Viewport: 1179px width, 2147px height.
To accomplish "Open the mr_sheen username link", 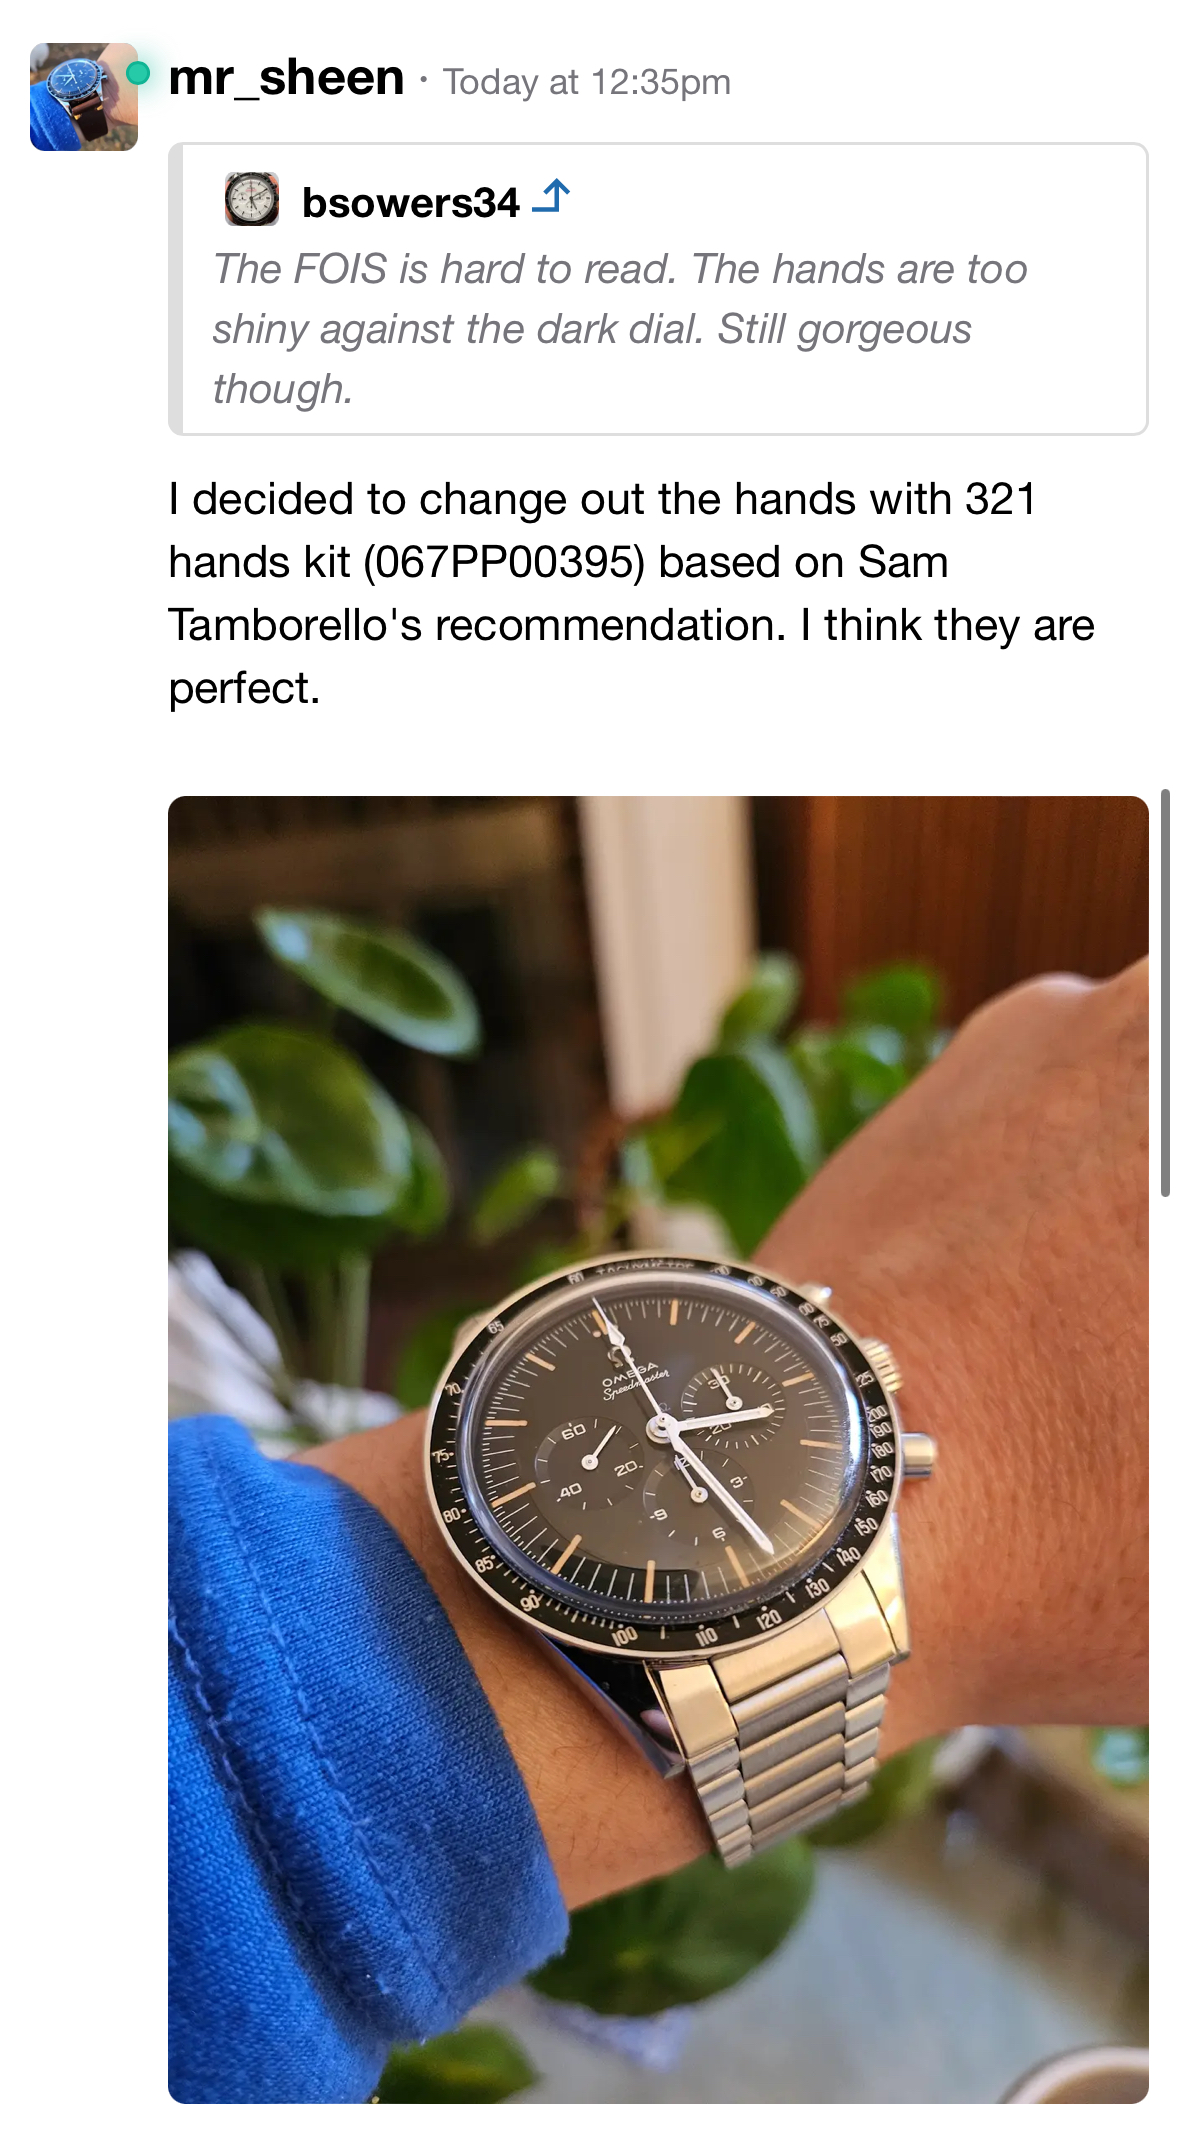I will (287, 78).
